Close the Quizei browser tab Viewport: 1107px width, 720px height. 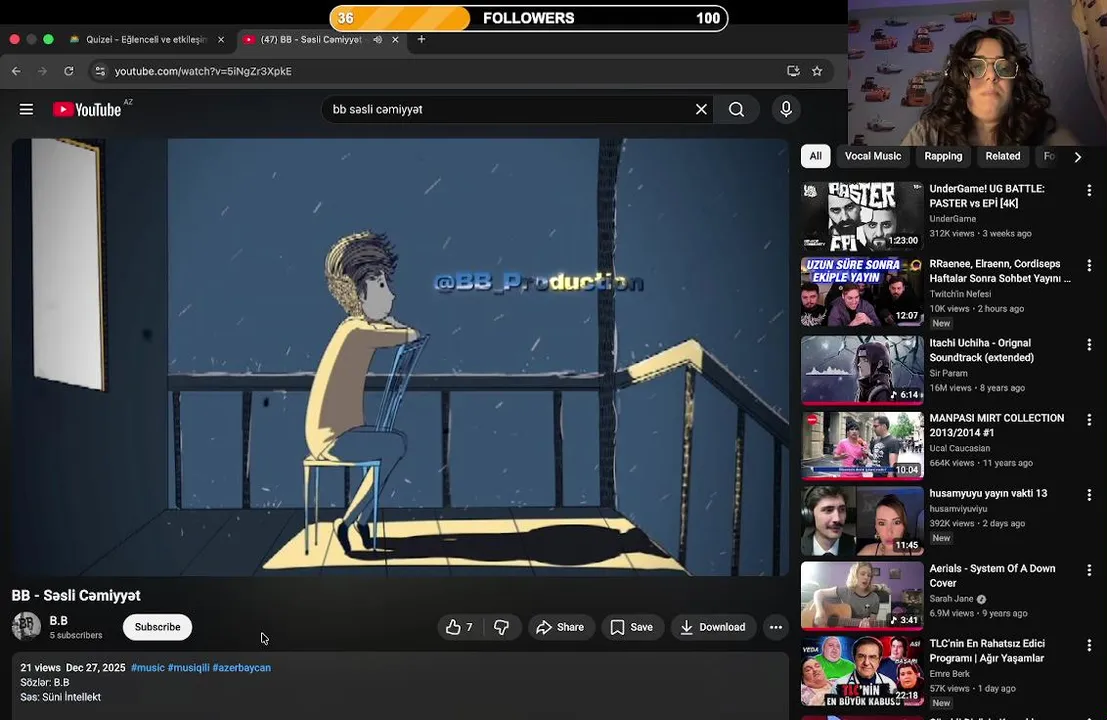pos(221,40)
